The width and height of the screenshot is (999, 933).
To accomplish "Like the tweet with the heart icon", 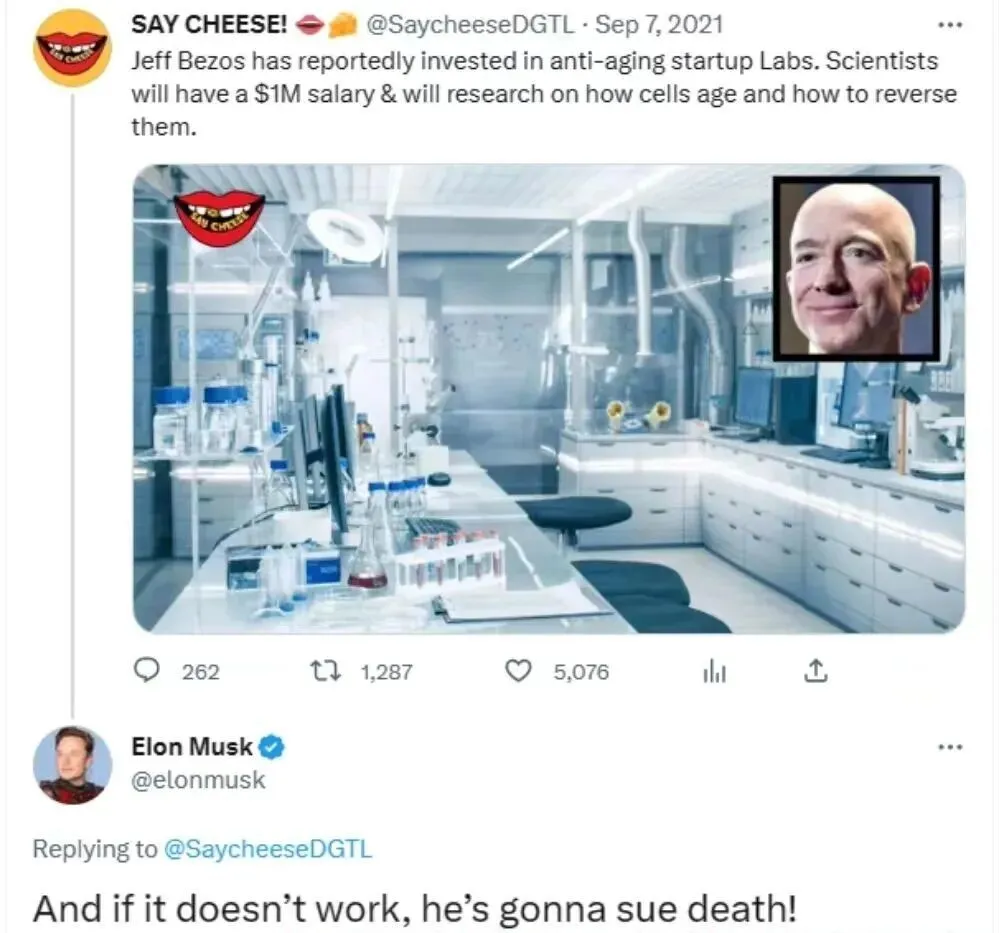I will click(517, 672).
